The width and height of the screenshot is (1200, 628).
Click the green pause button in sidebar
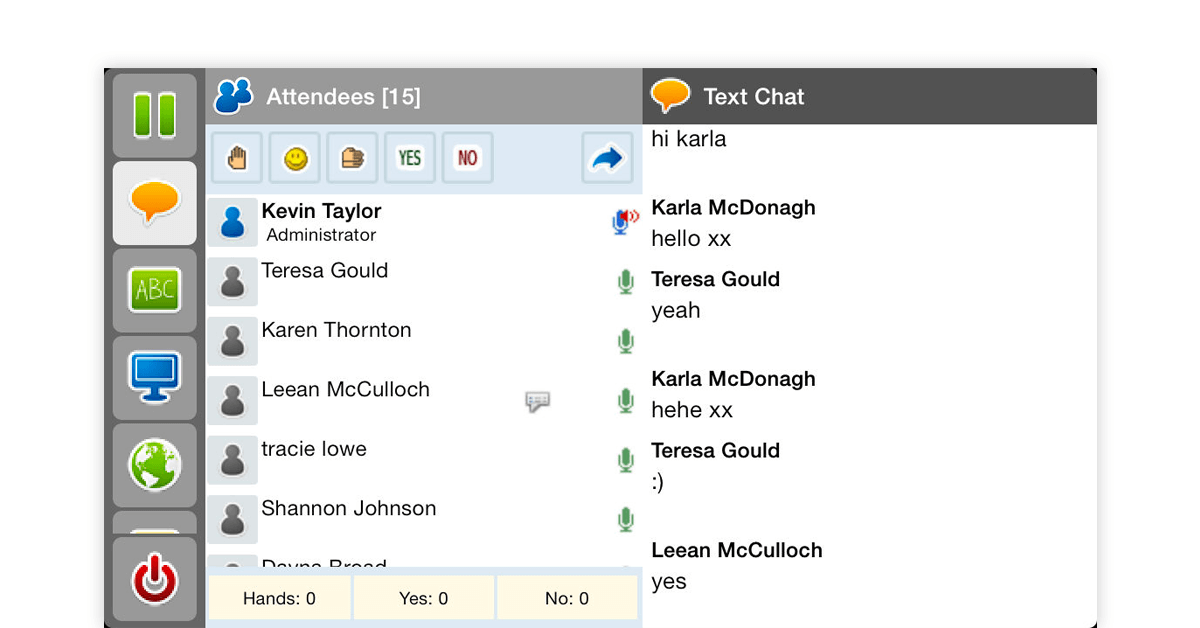[x=154, y=115]
